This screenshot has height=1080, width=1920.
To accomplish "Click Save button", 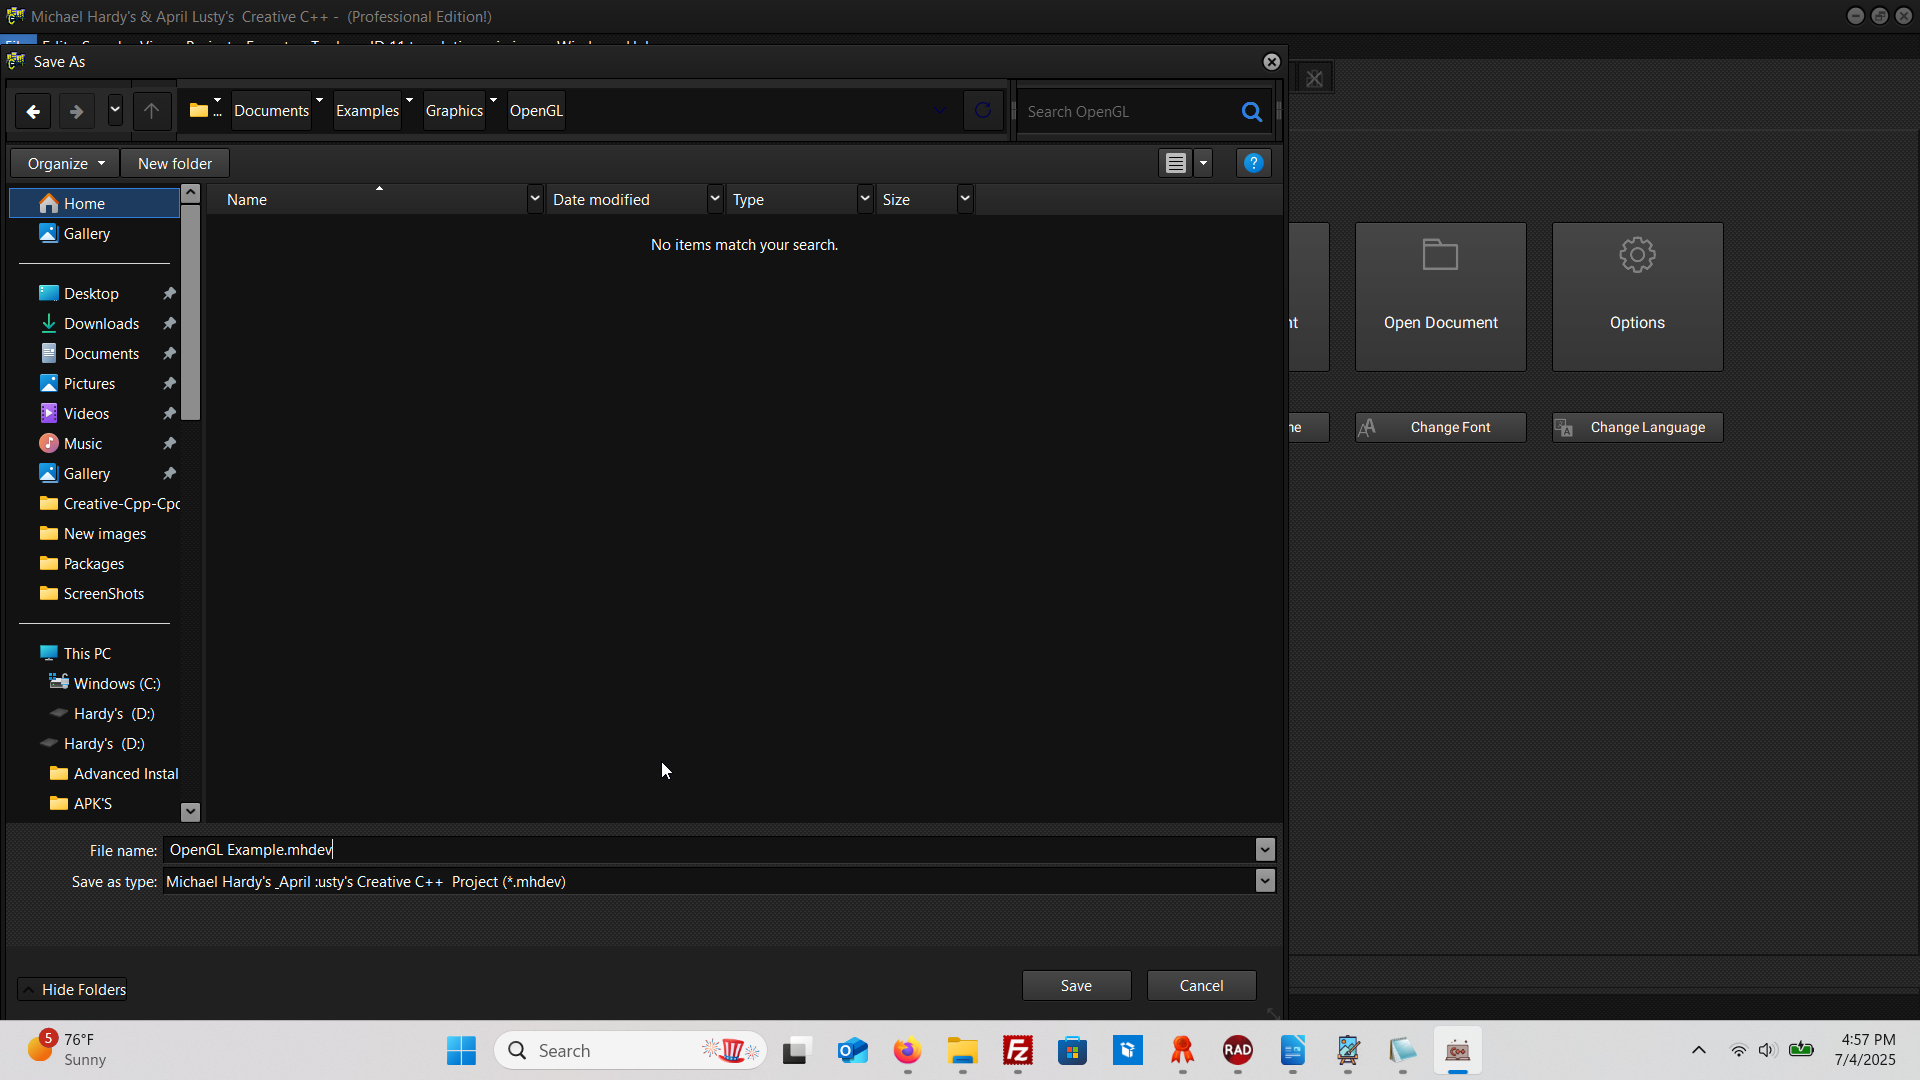I will (1077, 985).
